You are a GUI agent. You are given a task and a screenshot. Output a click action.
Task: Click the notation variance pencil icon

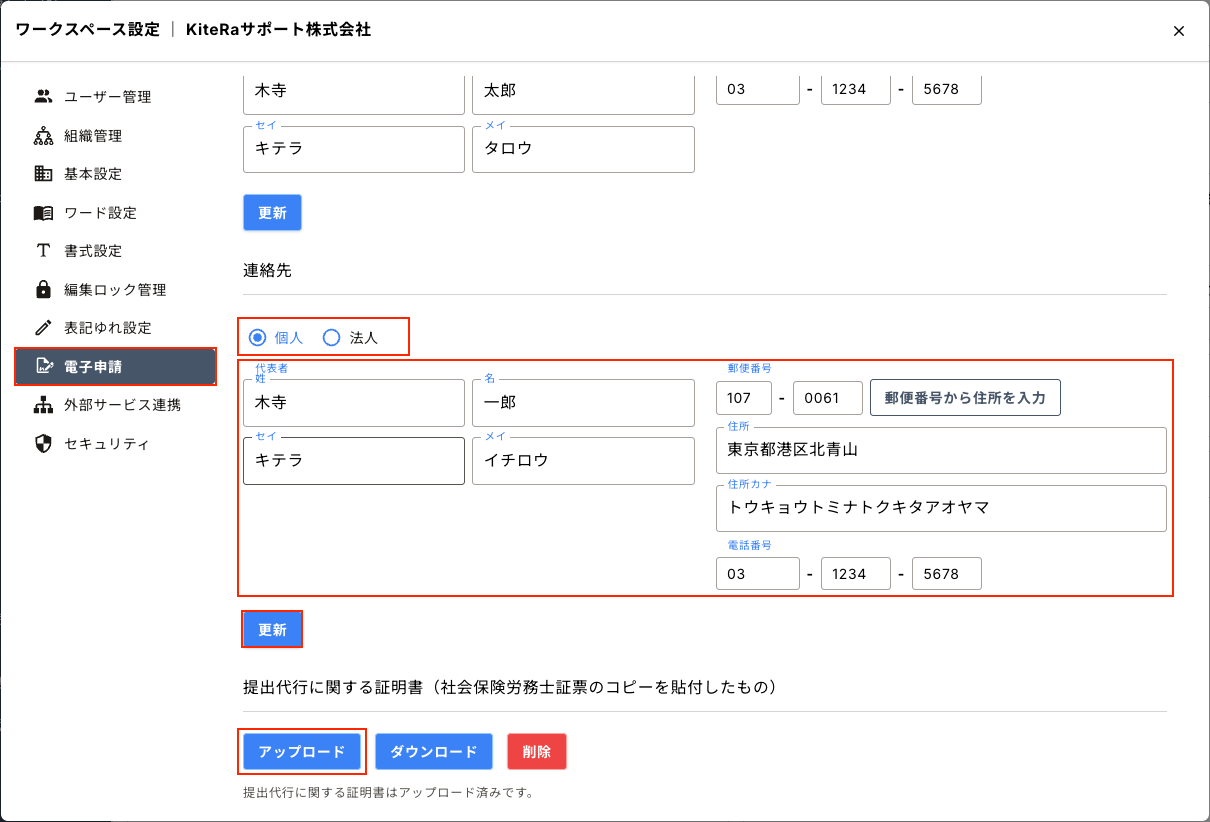[x=43, y=328]
